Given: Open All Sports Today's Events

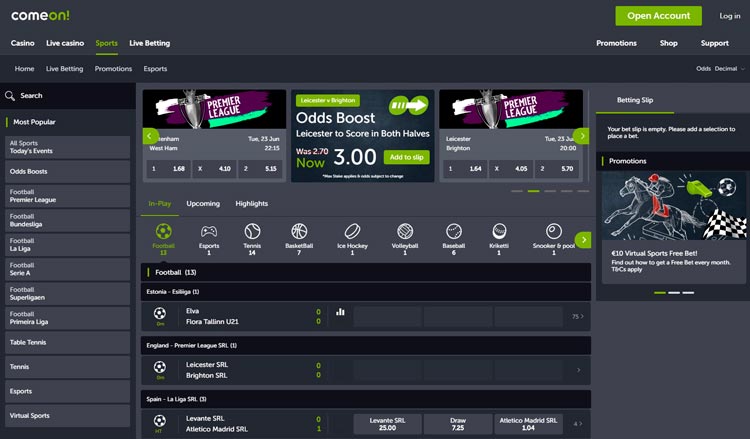Looking at the screenshot, I should [x=67, y=147].
